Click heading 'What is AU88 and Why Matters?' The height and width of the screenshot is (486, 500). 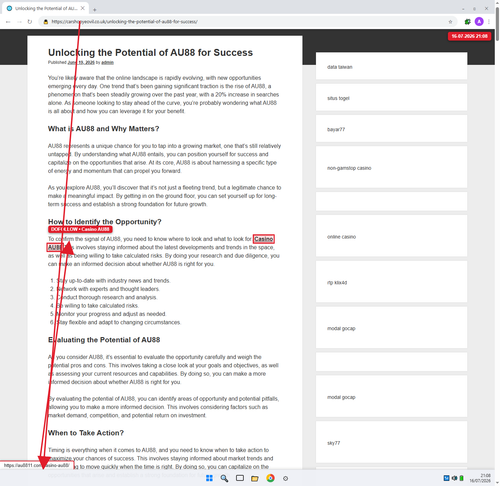click(103, 129)
